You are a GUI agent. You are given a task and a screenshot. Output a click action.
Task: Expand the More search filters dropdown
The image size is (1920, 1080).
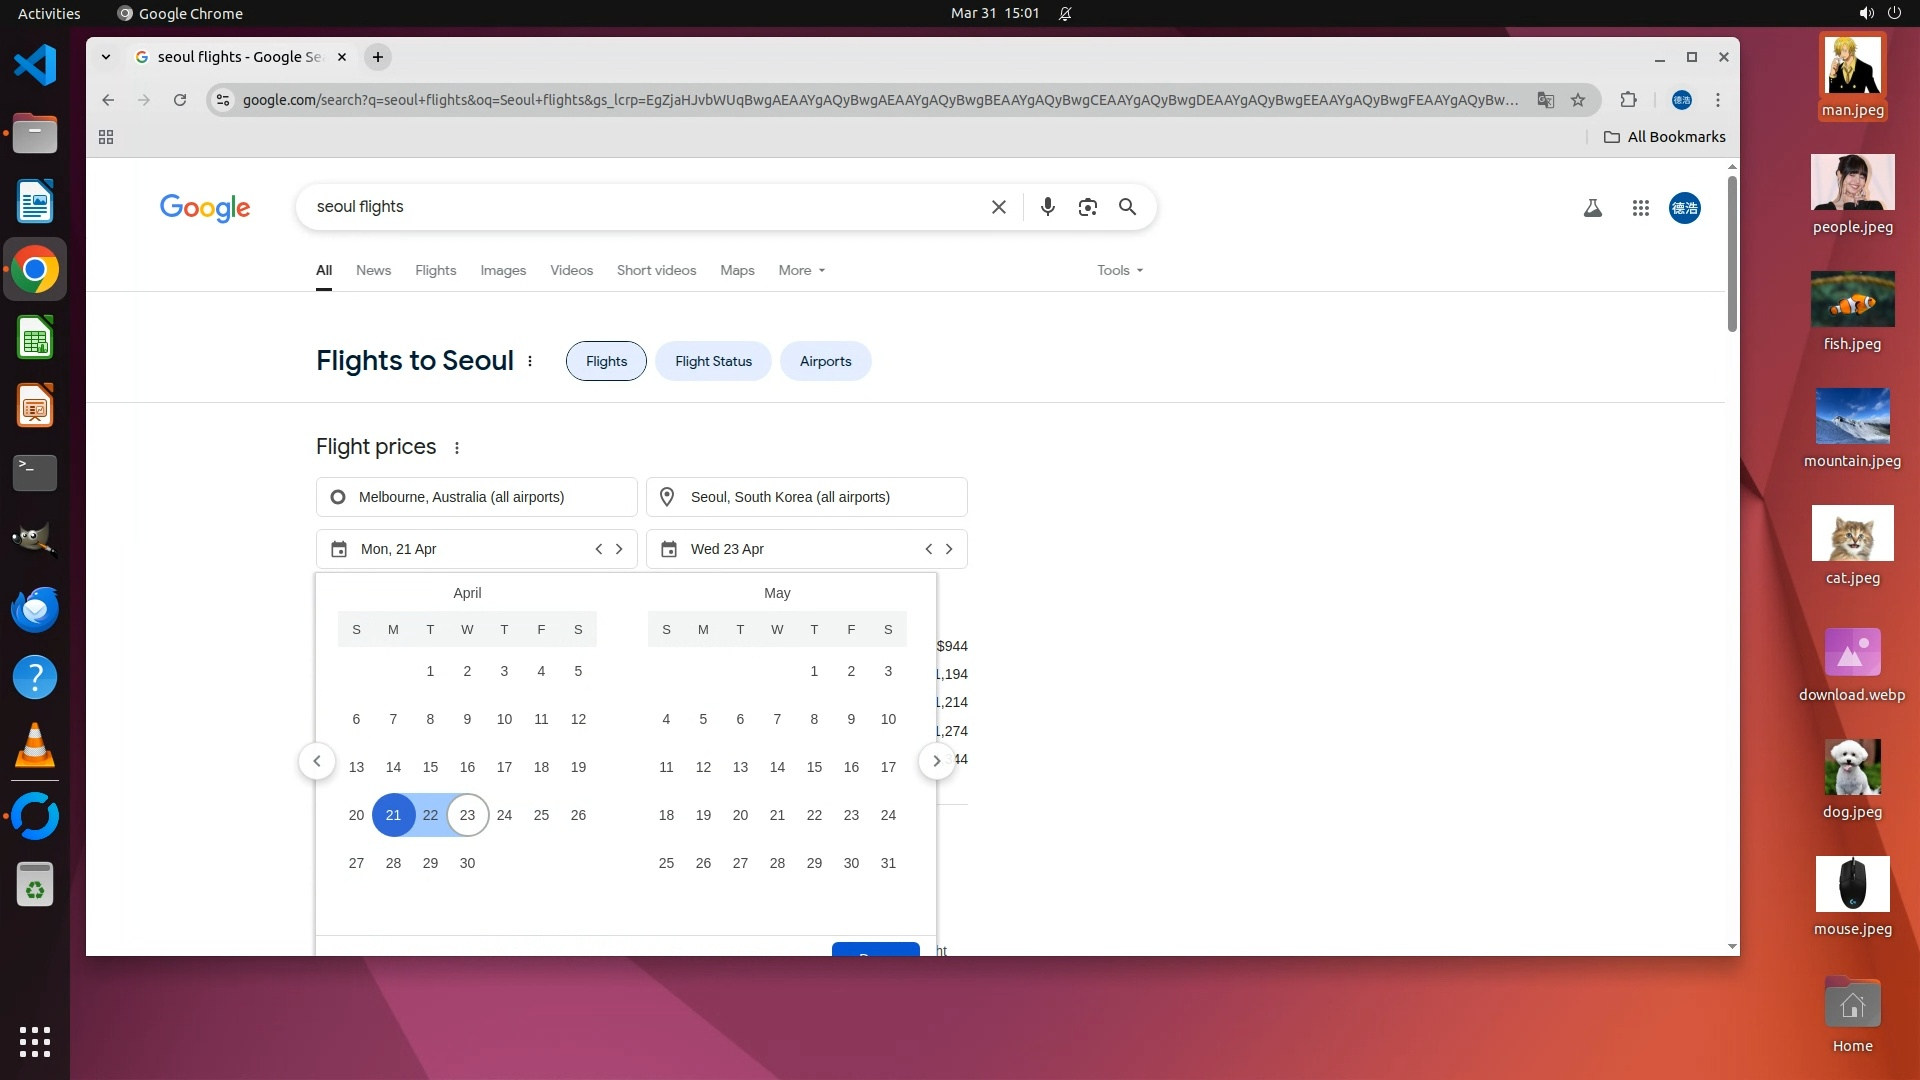coord(801,270)
